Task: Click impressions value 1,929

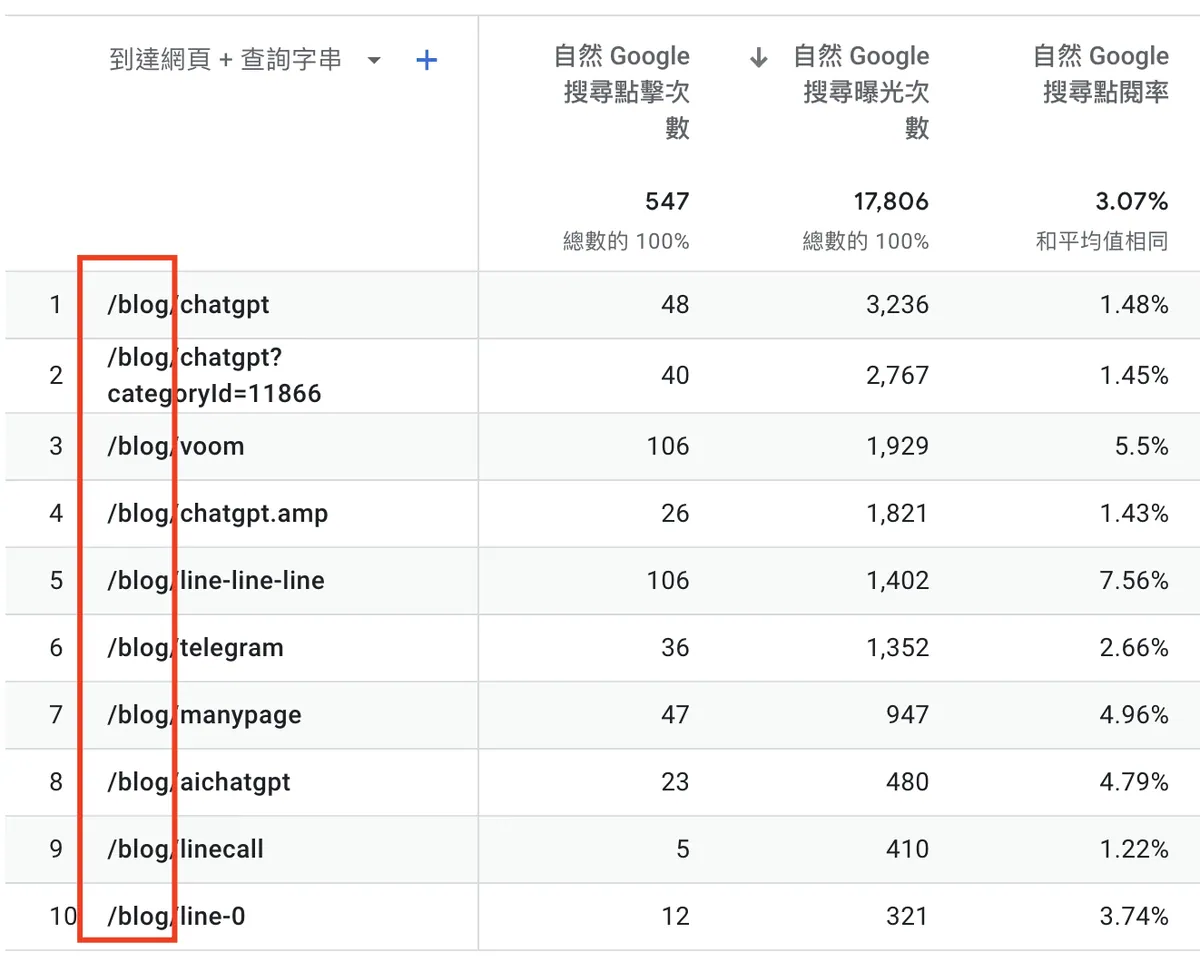Action: [898, 446]
